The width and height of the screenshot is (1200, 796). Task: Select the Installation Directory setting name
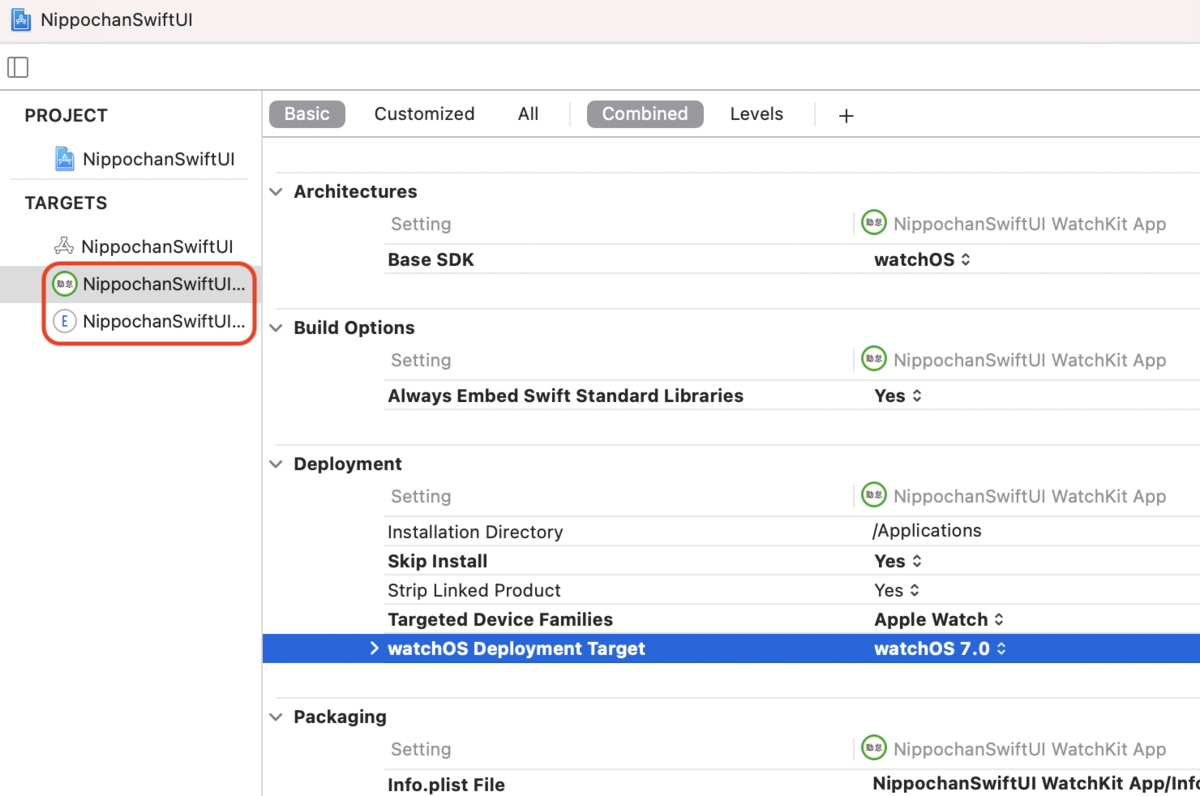pos(475,532)
